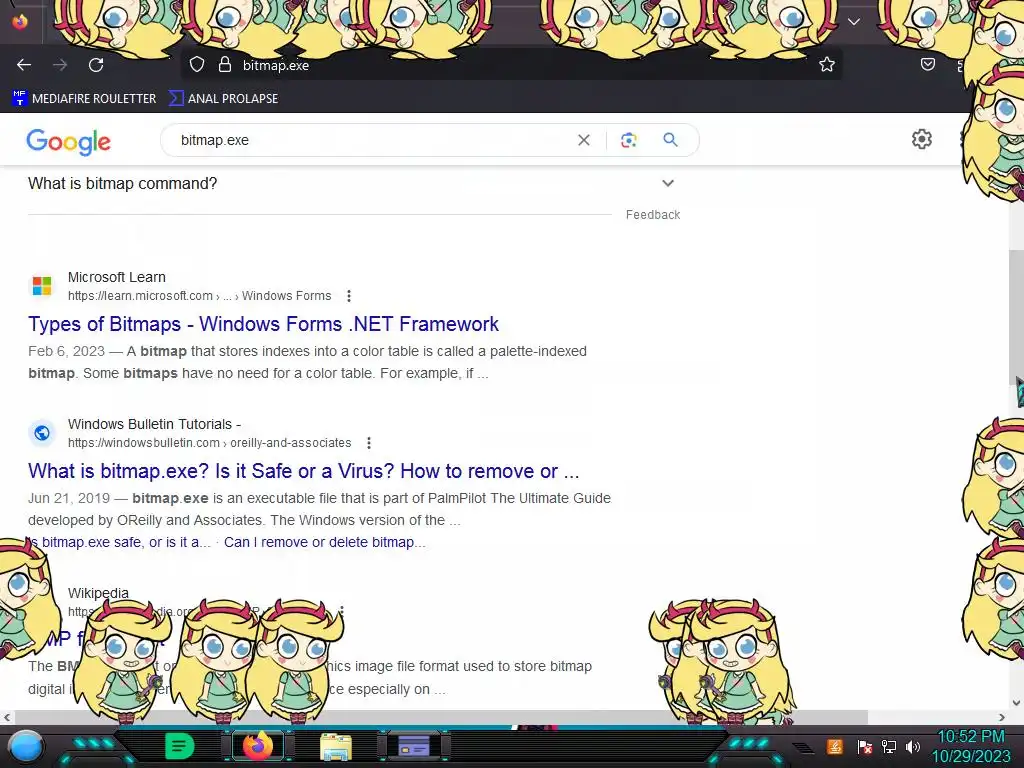Click the Windows Bulletin globe favicon

42,432
